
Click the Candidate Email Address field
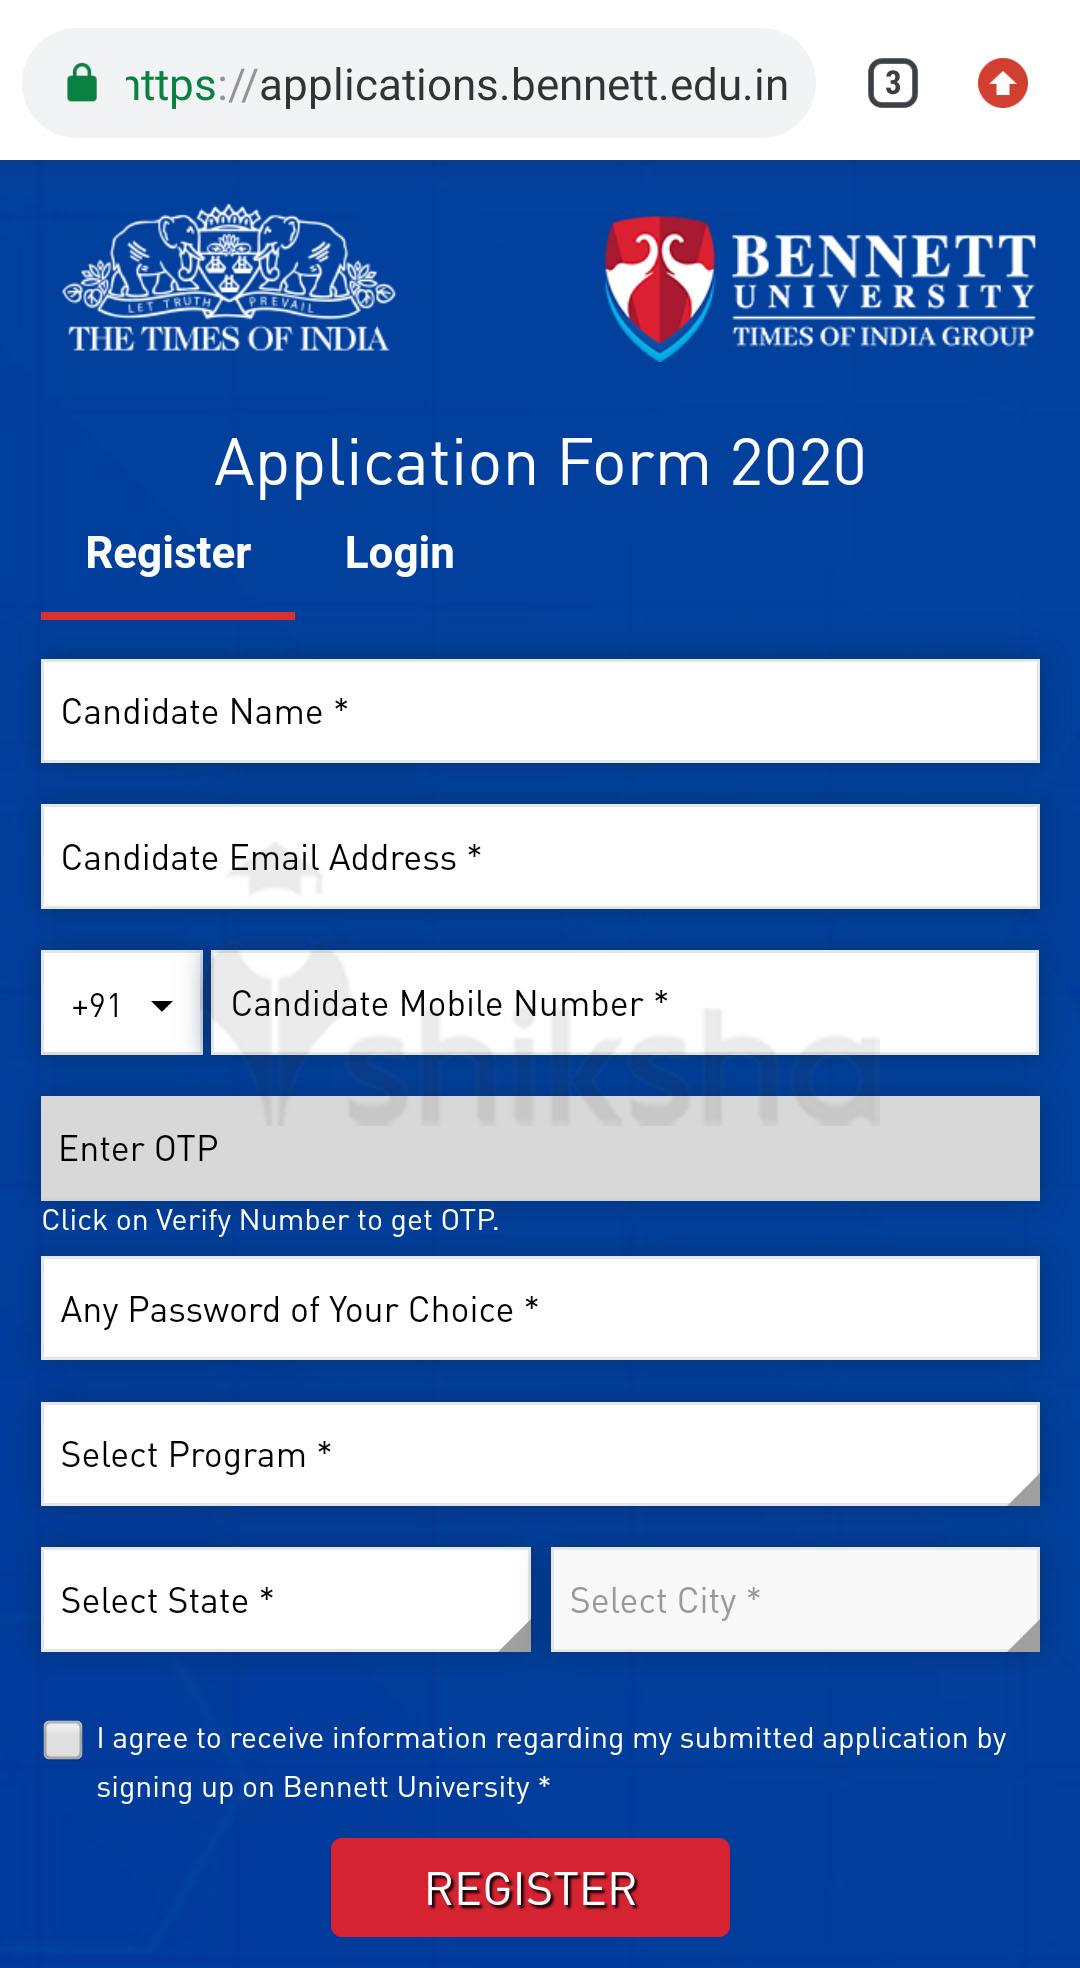point(540,858)
